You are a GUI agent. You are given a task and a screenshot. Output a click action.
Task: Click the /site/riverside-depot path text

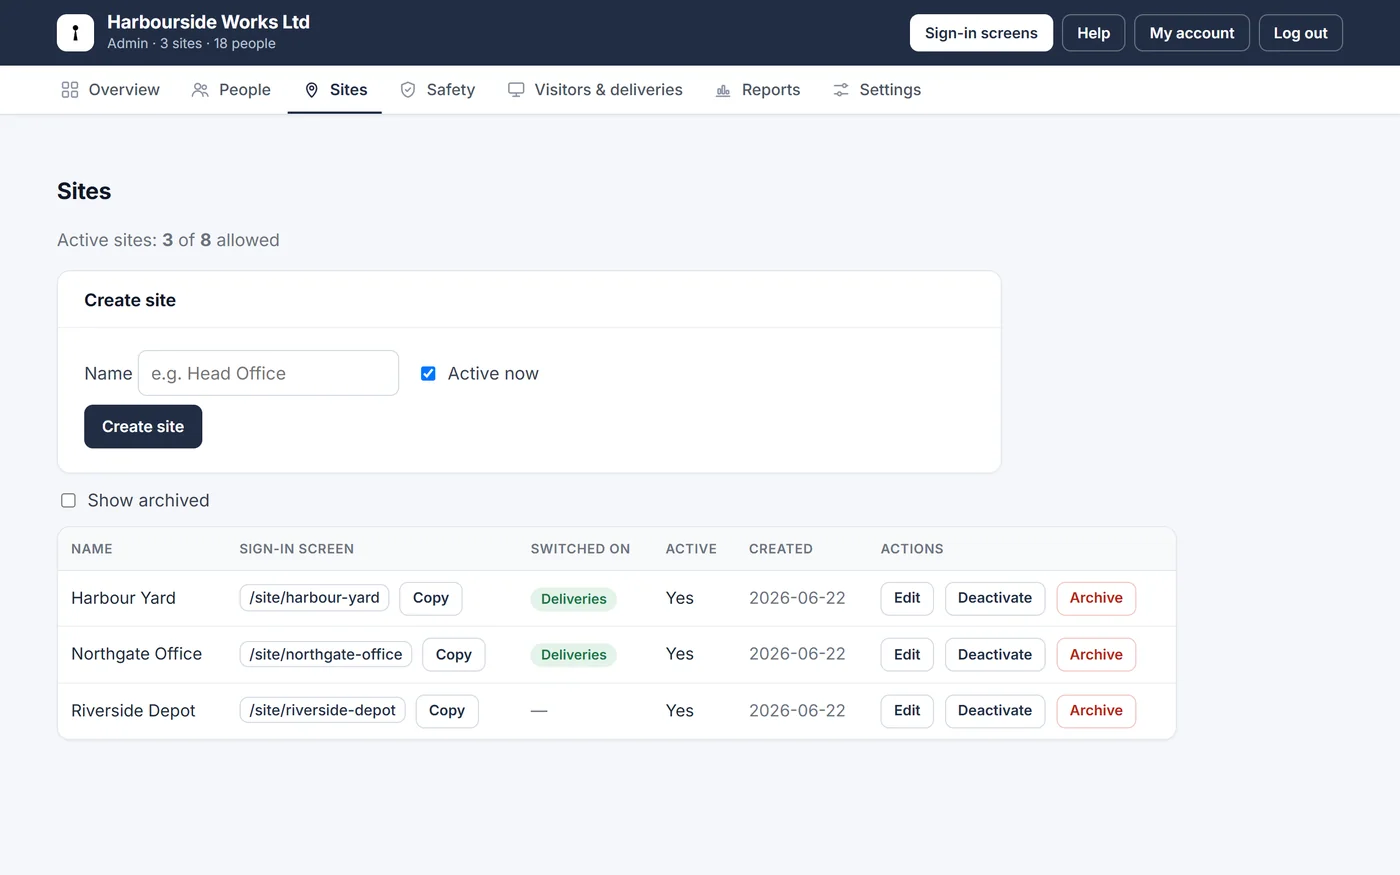pos(322,711)
